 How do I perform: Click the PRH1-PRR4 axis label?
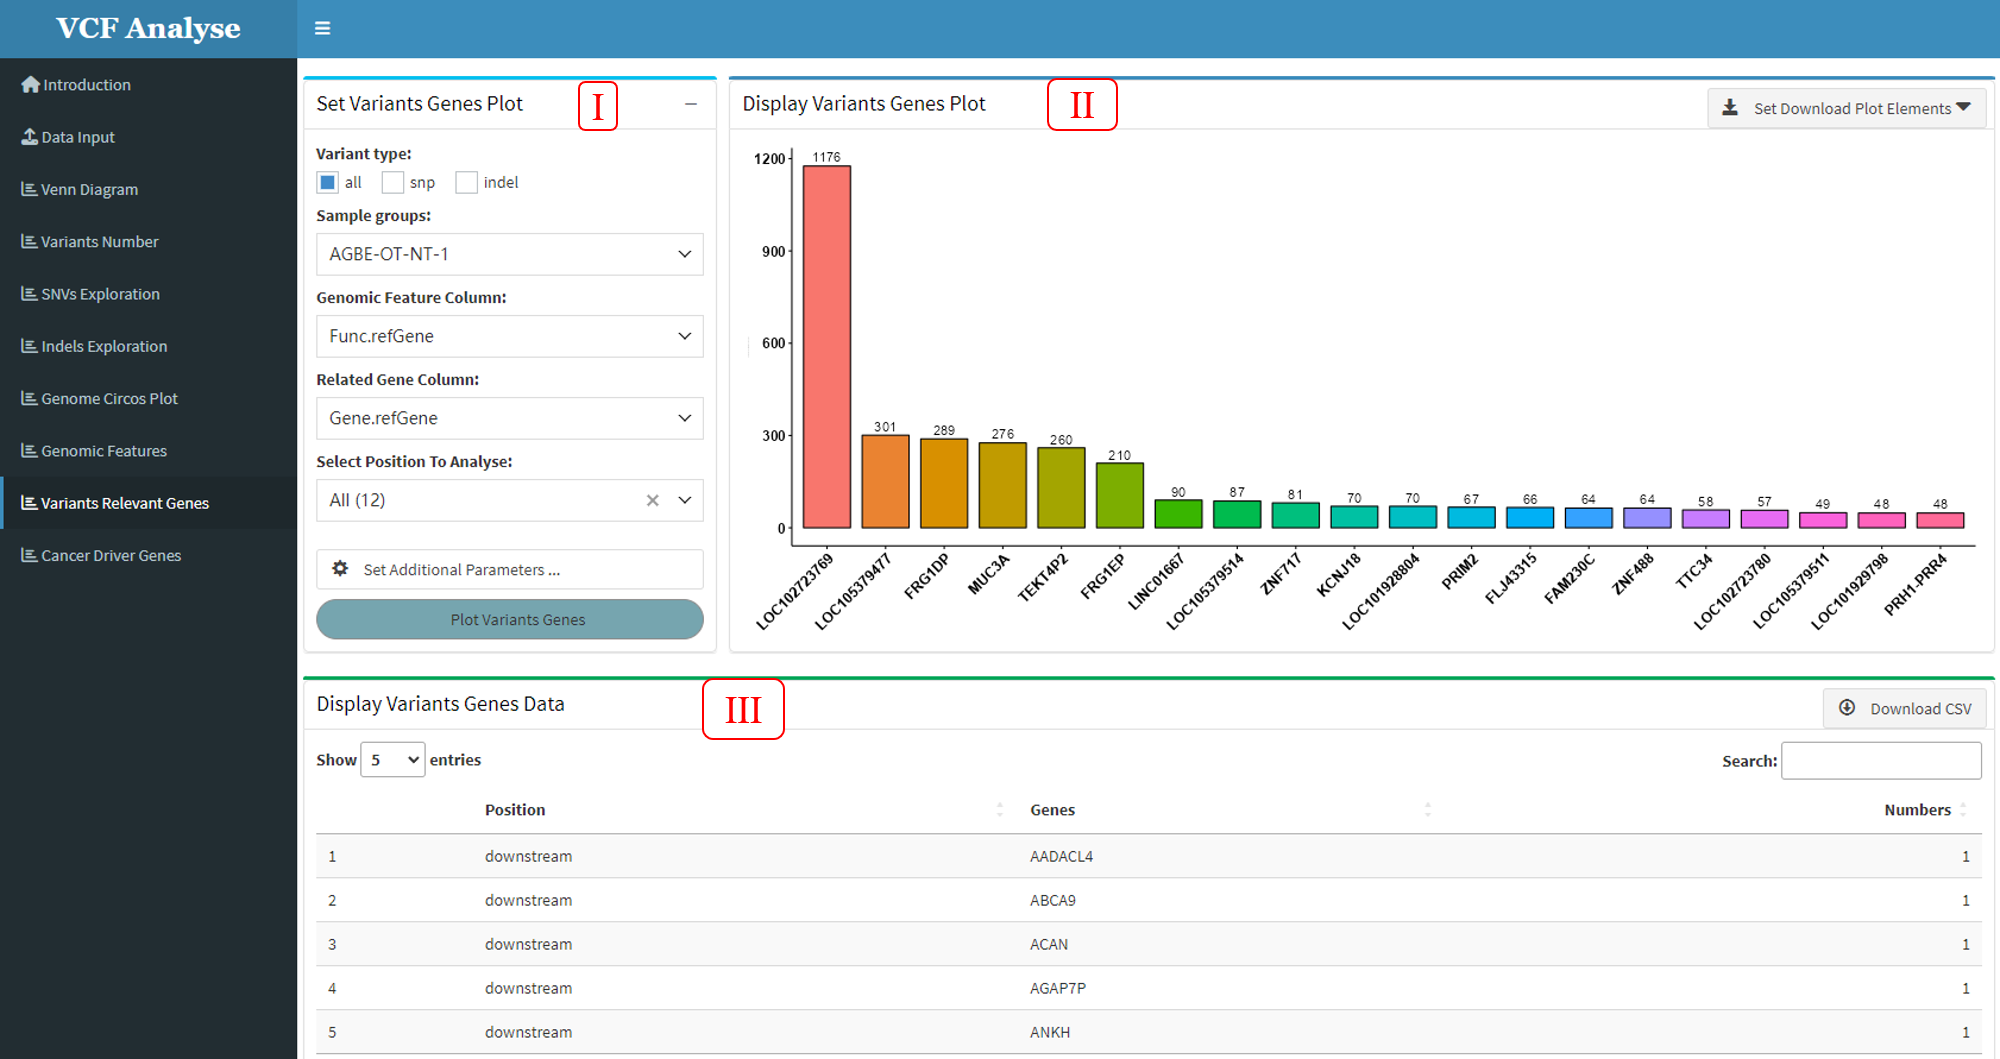(1915, 584)
